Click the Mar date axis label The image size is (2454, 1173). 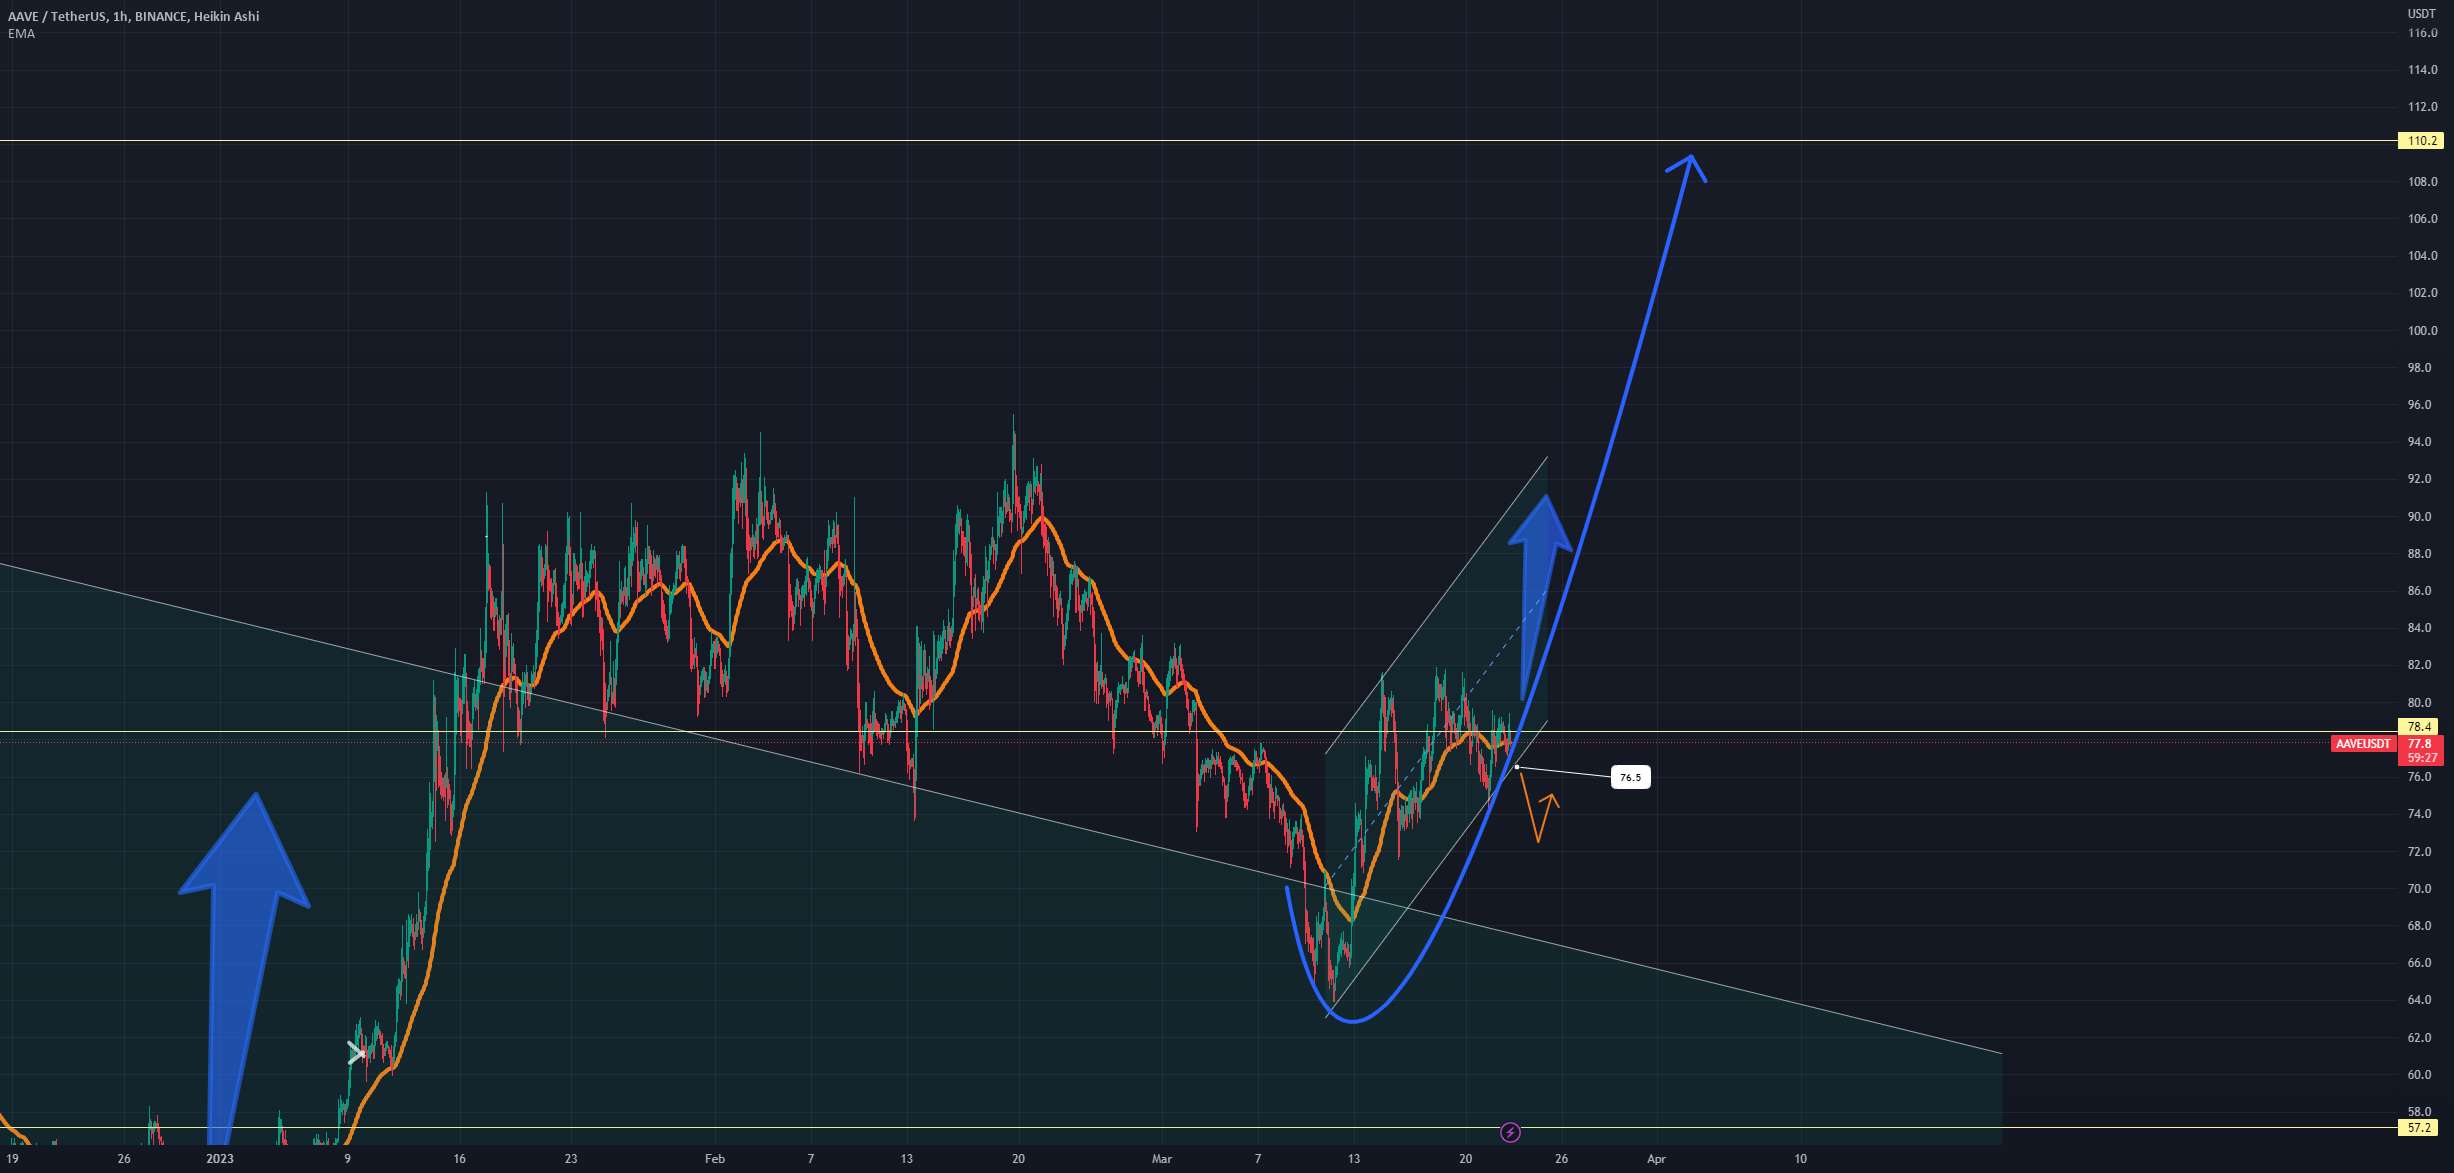click(1161, 1159)
